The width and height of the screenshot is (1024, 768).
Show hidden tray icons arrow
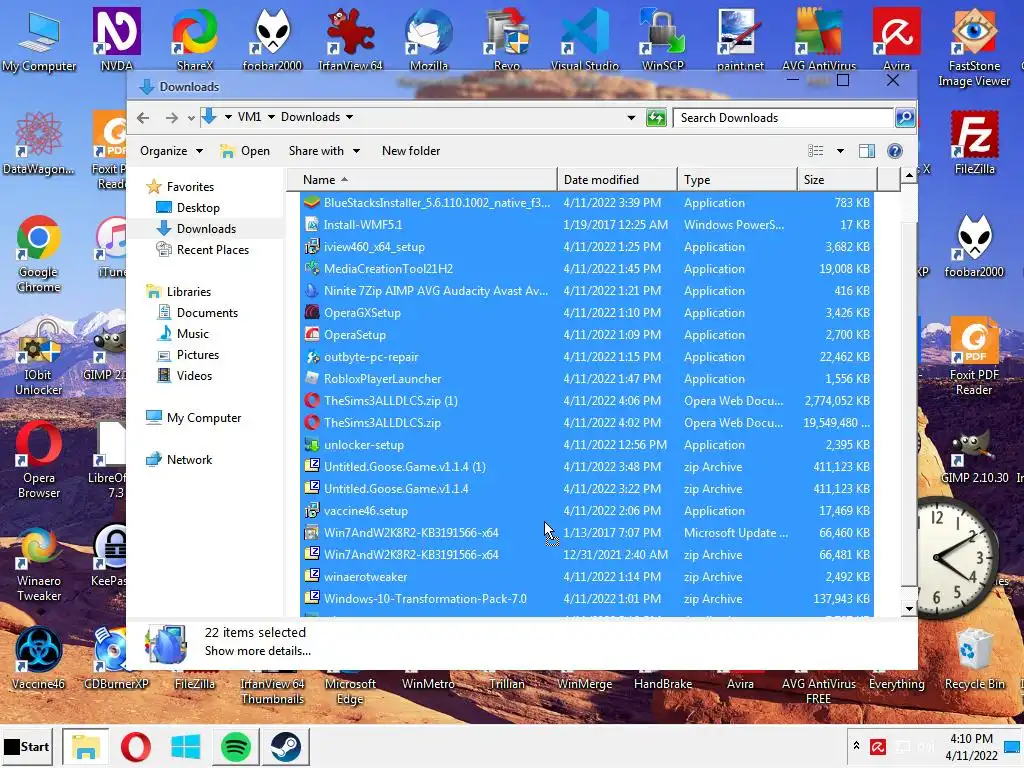[856, 746]
